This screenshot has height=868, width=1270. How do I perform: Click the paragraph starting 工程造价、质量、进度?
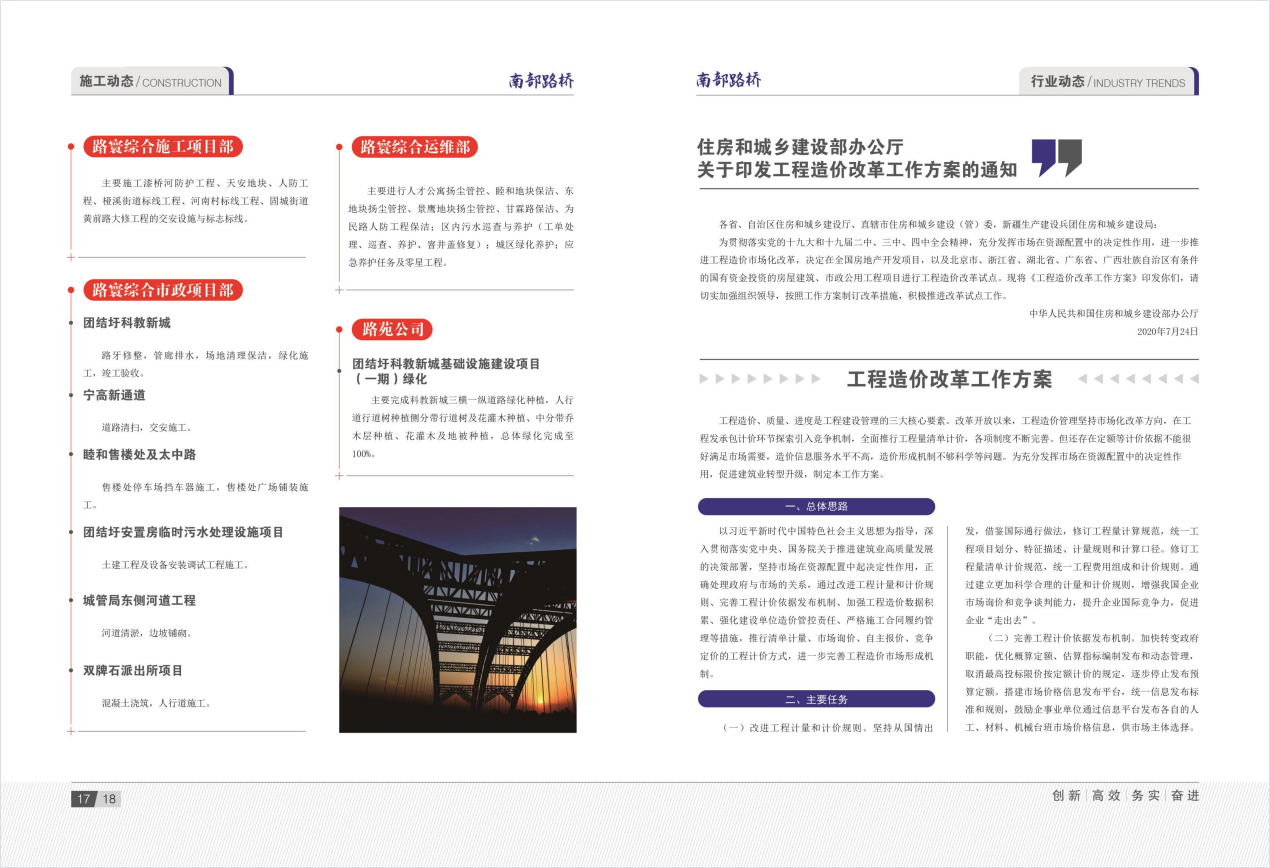point(948,447)
